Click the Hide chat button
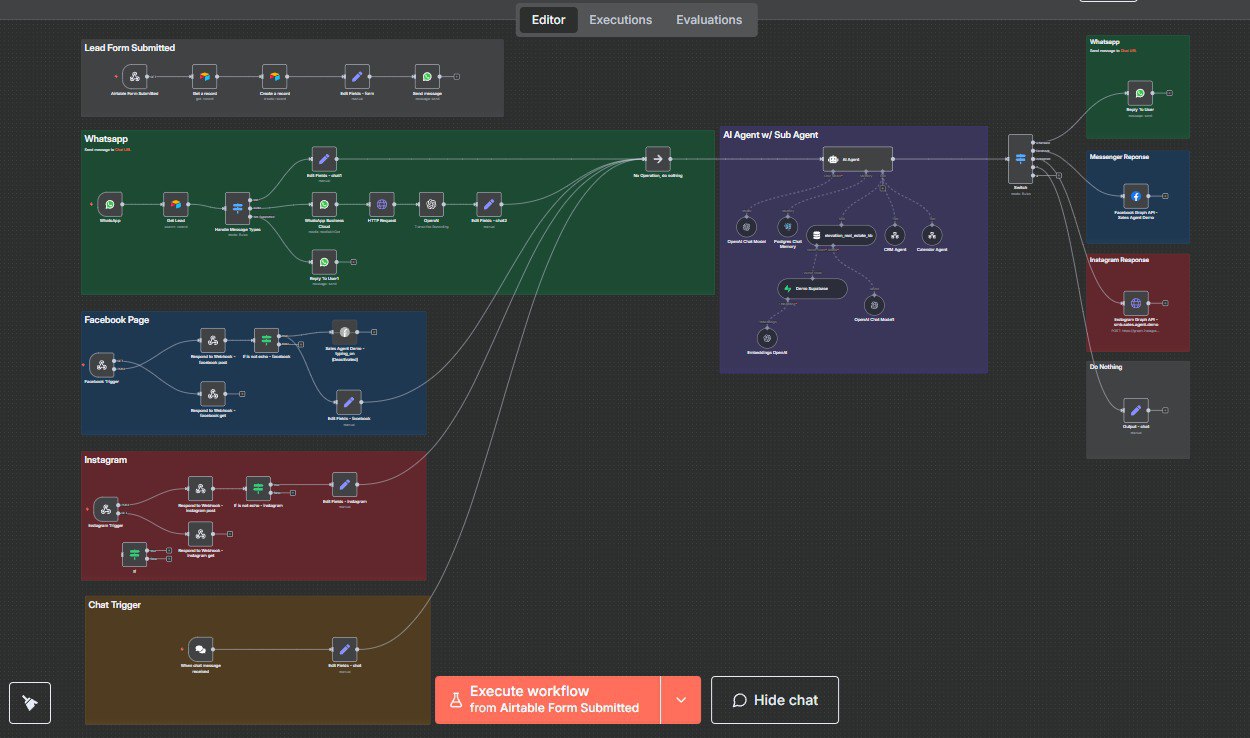The image size is (1250, 738). (x=775, y=700)
